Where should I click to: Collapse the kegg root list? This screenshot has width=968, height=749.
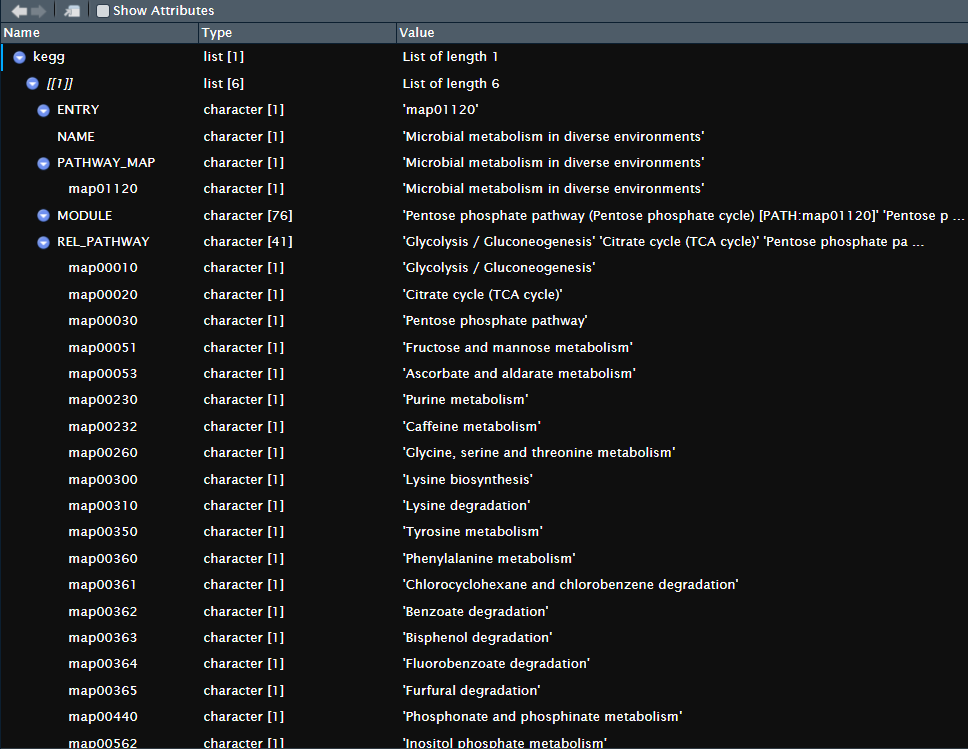pyautogui.click(x=20, y=57)
